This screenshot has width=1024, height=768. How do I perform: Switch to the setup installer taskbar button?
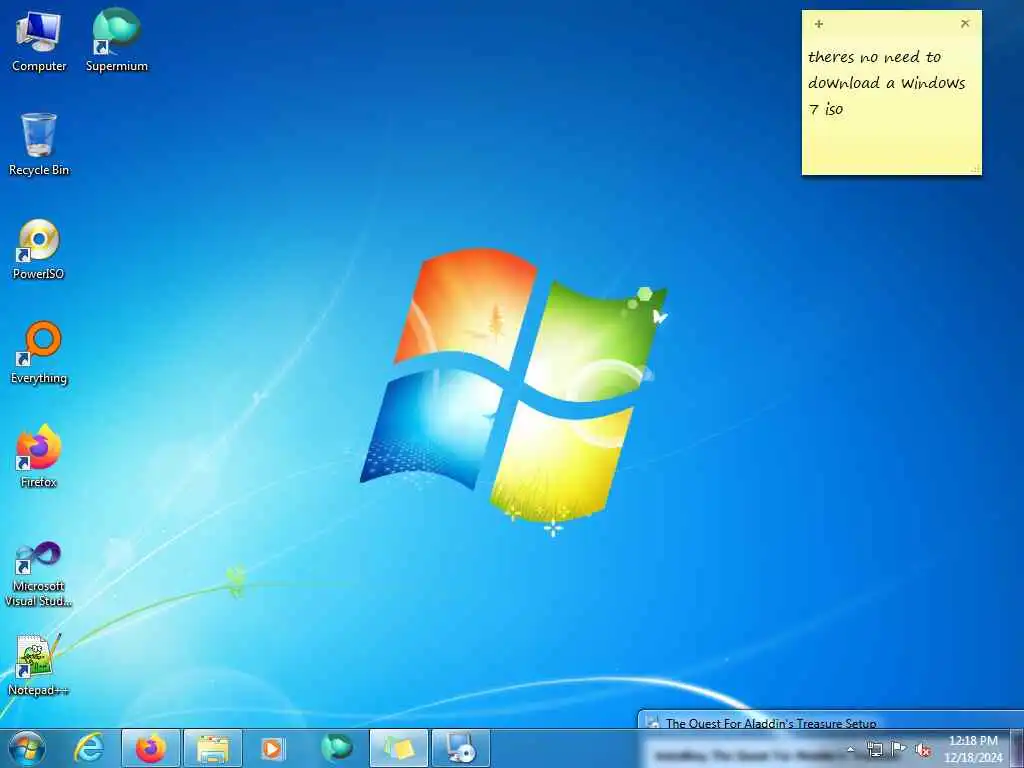pos(461,748)
